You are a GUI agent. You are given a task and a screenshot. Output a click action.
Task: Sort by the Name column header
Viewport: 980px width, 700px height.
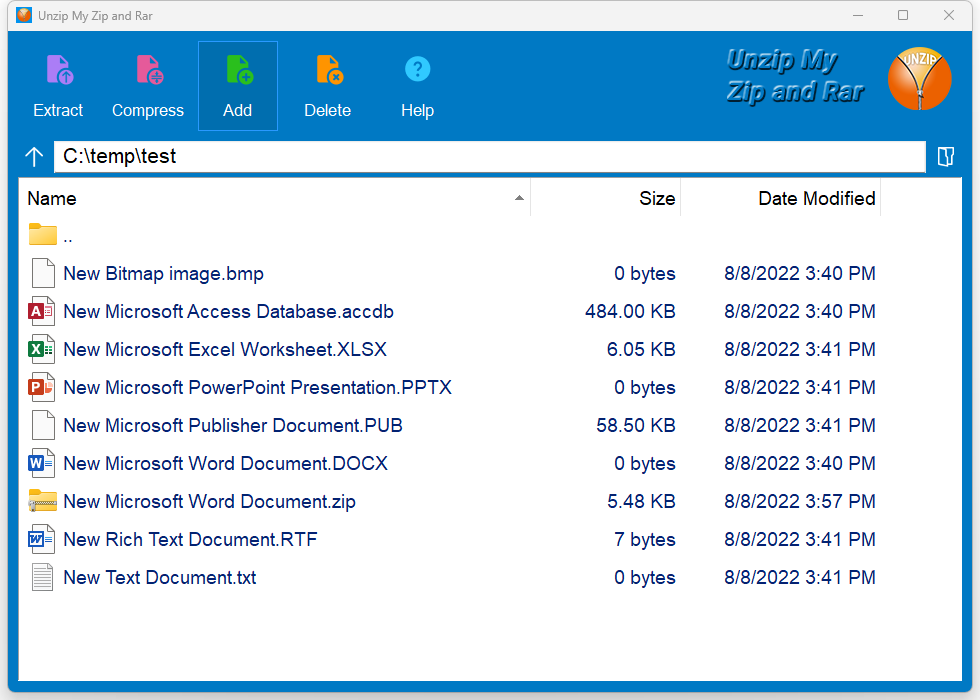(x=274, y=199)
